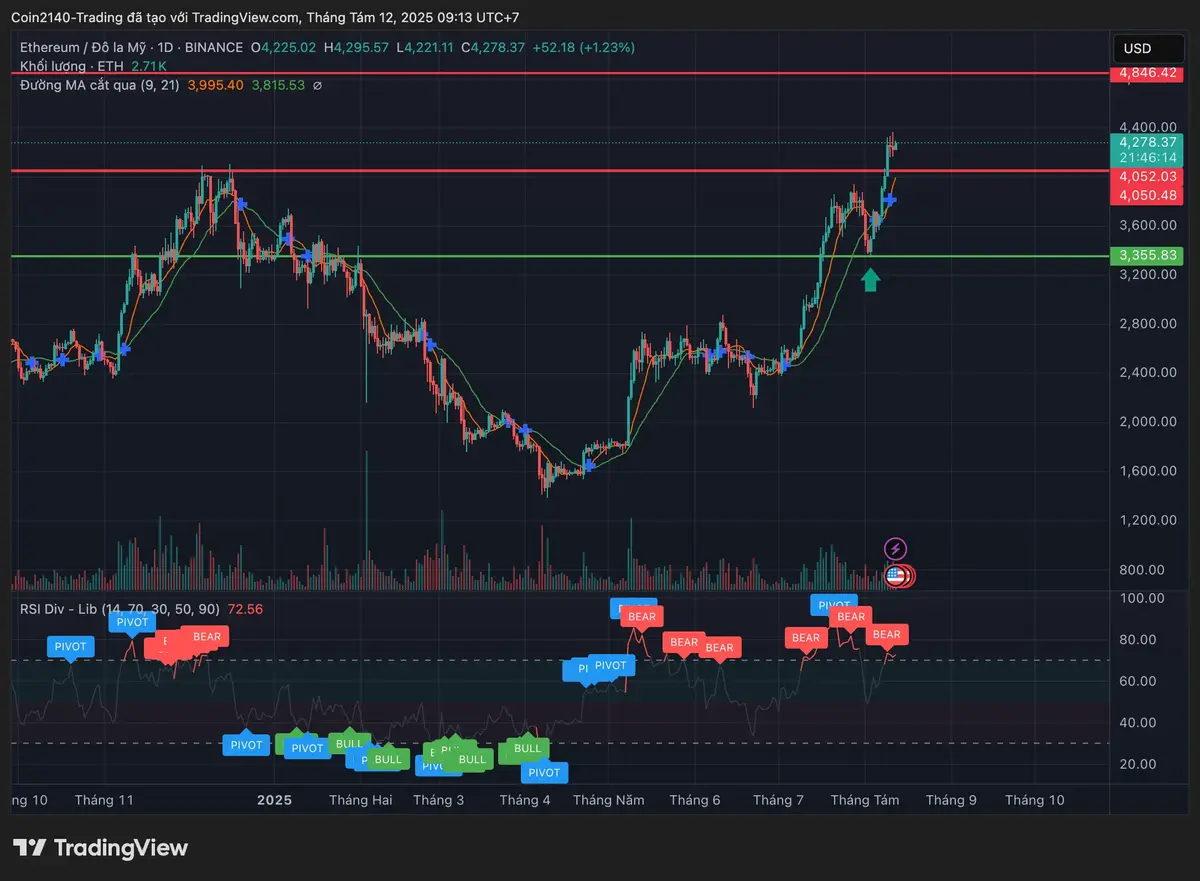Open the BINANCE exchange label in the legend
Viewport: 1200px width, 881px height.
(215, 47)
